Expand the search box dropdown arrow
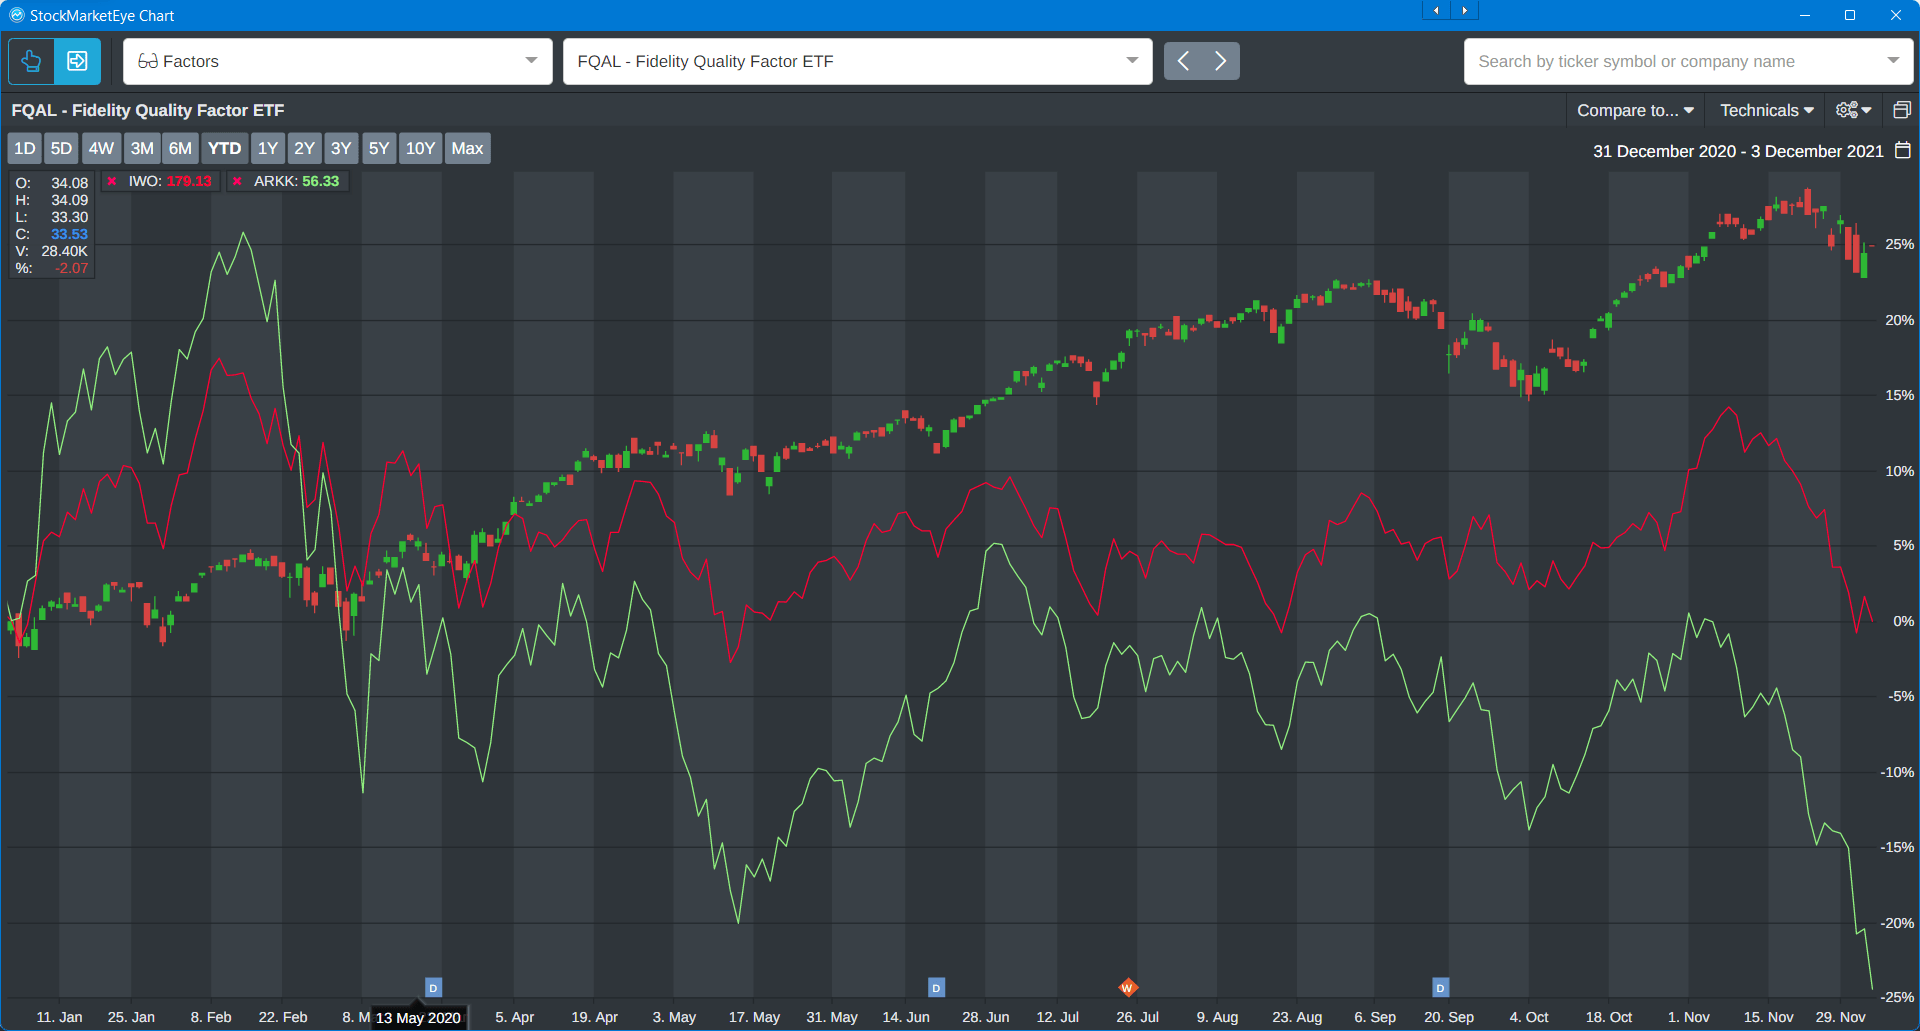 pos(1893,61)
